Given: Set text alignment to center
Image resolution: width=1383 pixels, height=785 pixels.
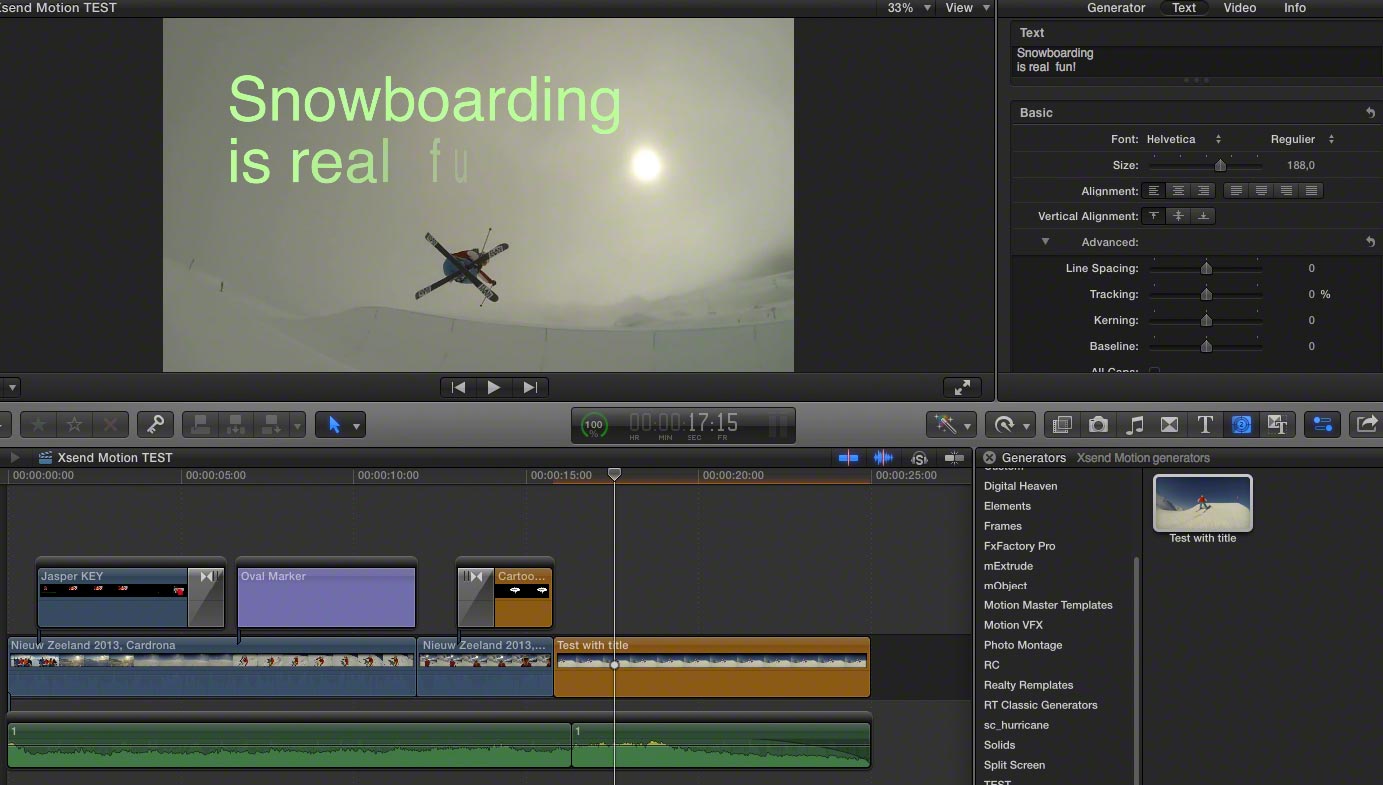Looking at the screenshot, I should (1179, 191).
